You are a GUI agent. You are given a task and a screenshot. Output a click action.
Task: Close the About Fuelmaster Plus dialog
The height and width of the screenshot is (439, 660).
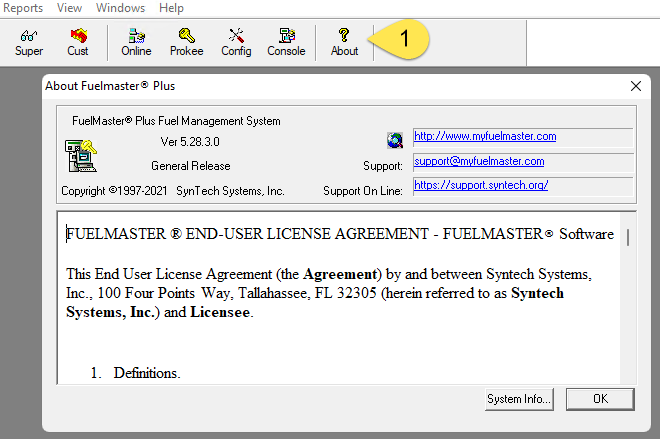click(x=636, y=86)
